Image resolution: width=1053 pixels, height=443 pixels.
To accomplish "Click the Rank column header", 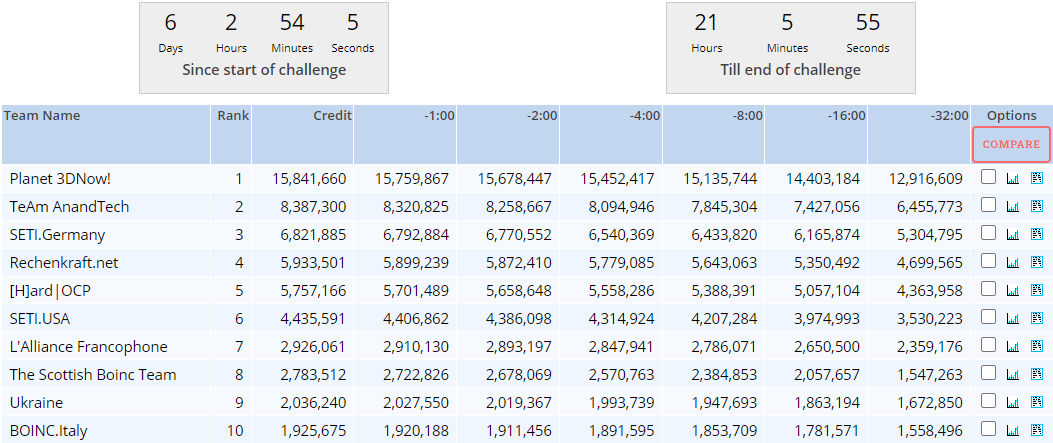I will [233, 116].
